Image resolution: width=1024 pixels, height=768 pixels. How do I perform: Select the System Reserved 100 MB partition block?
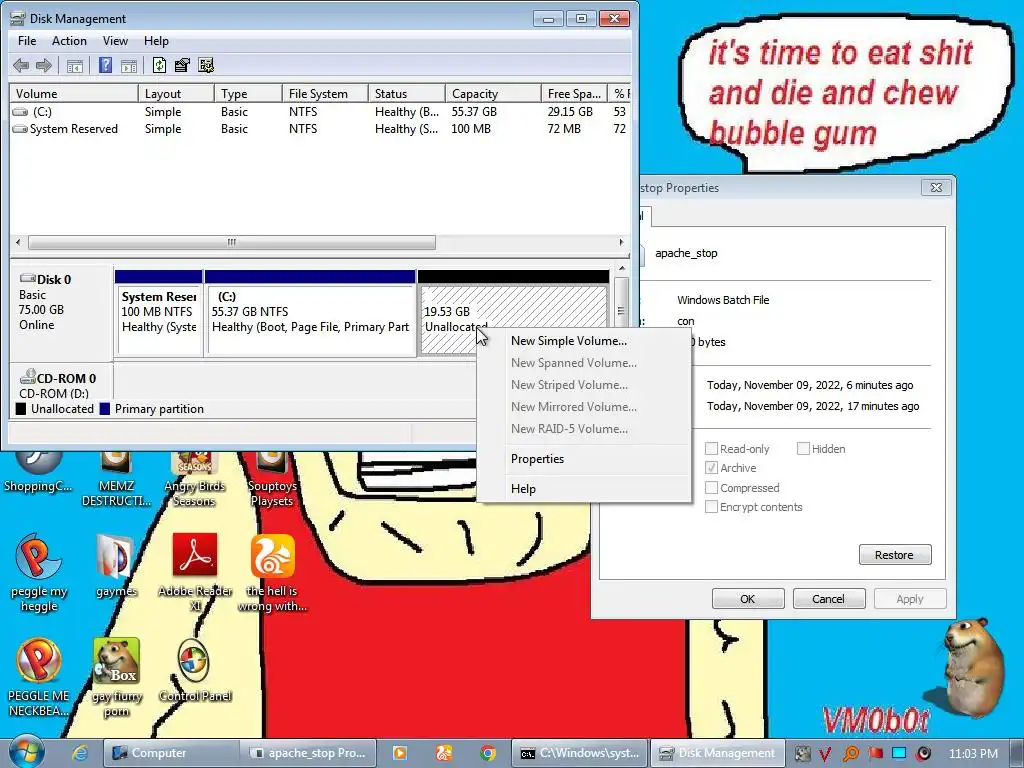point(159,313)
